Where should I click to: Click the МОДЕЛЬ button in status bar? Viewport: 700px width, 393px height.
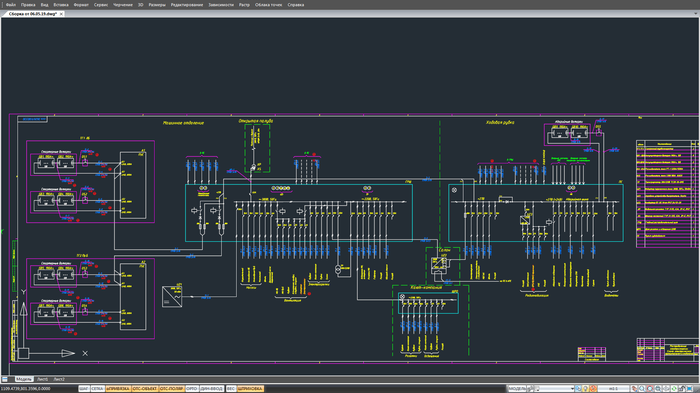click(x=517, y=389)
